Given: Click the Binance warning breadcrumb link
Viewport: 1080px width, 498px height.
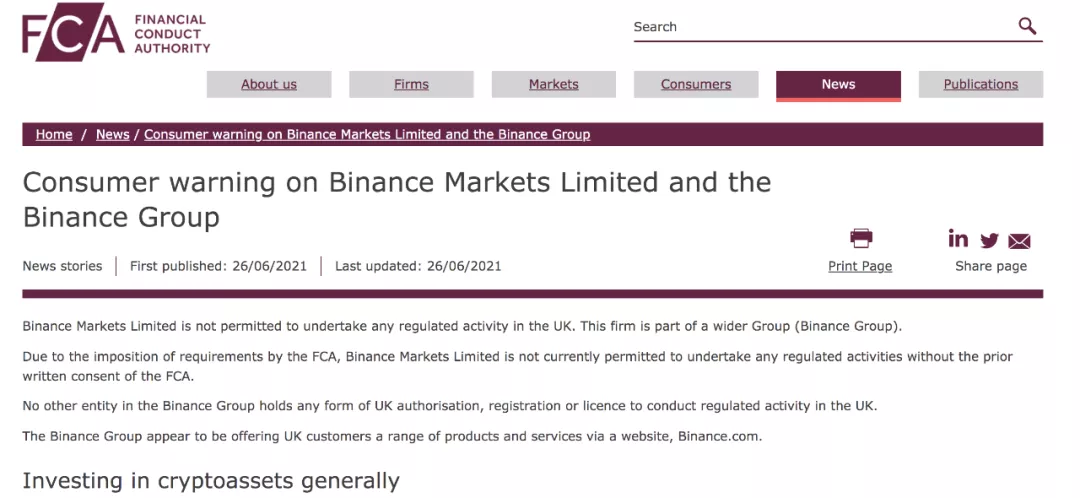Looking at the screenshot, I should (367, 134).
